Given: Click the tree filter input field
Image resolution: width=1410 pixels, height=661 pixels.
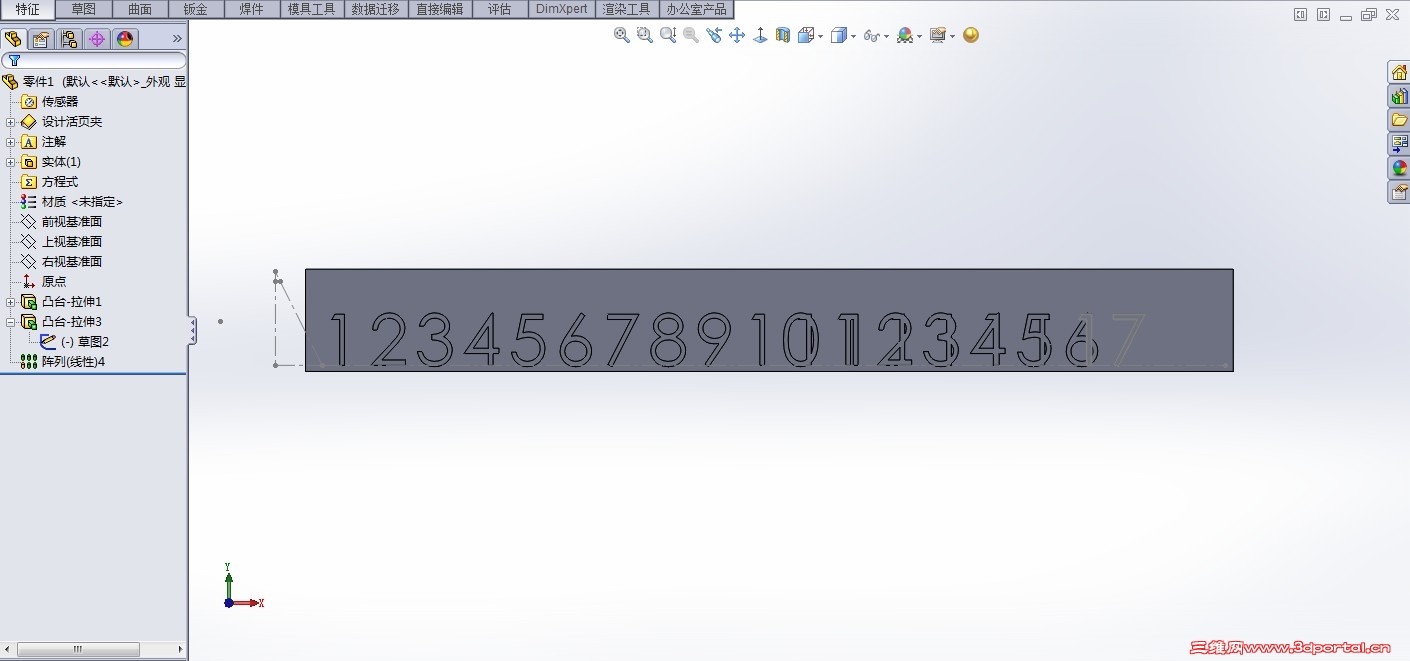Looking at the screenshot, I should [94, 61].
